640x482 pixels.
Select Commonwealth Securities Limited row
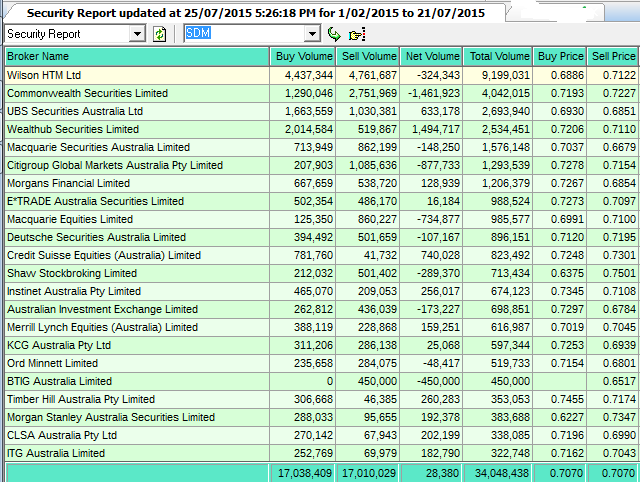(322, 93)
